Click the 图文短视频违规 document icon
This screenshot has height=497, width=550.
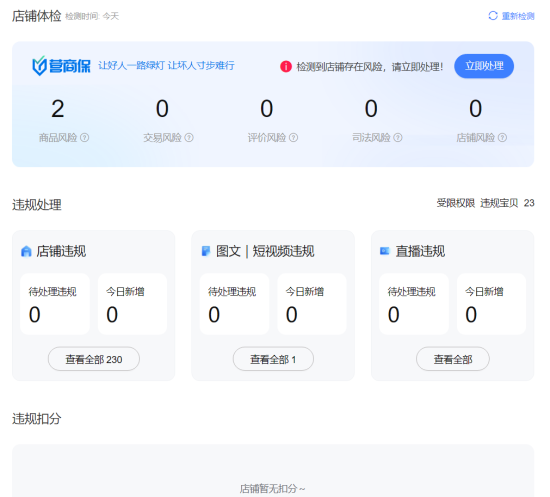[206, 251]
